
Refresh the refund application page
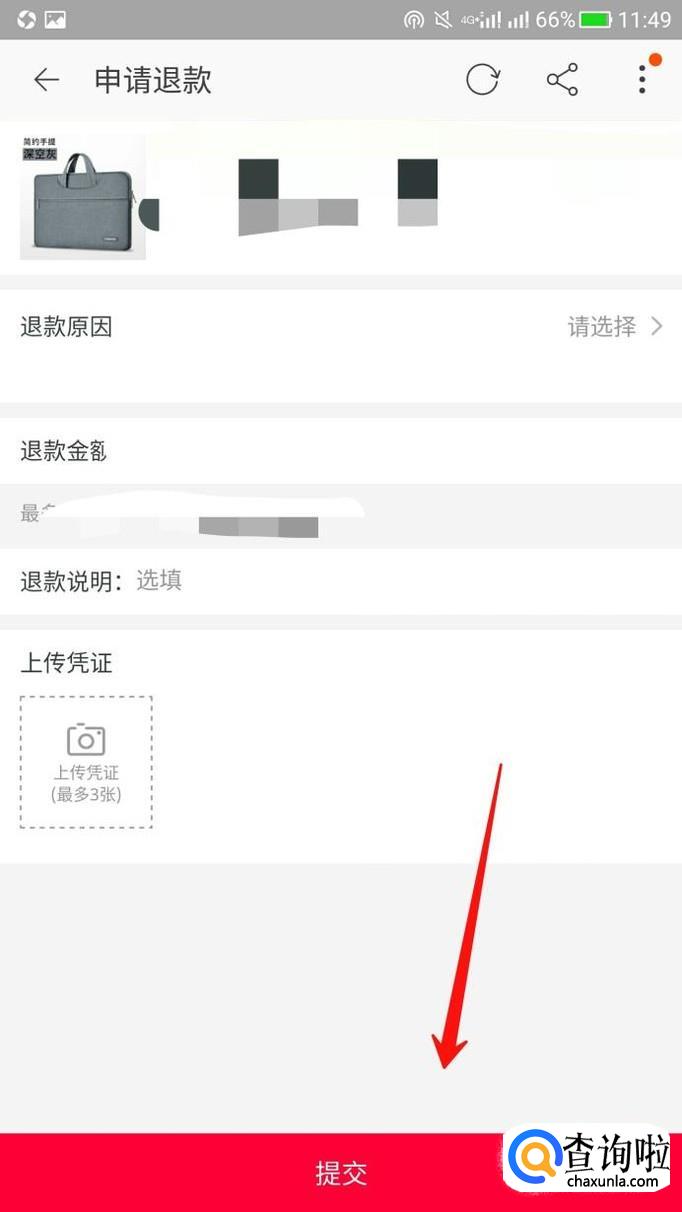tap(482, 80)
